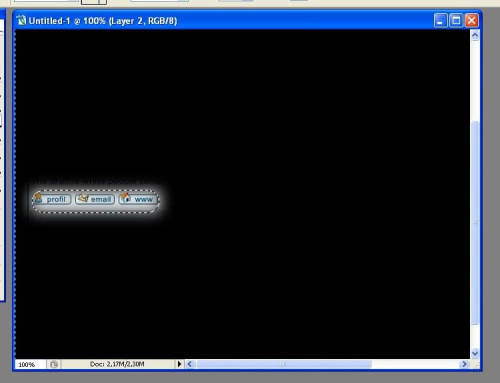
Task: Minimize the Untitled-1 document window
Action: click(440, 21)
